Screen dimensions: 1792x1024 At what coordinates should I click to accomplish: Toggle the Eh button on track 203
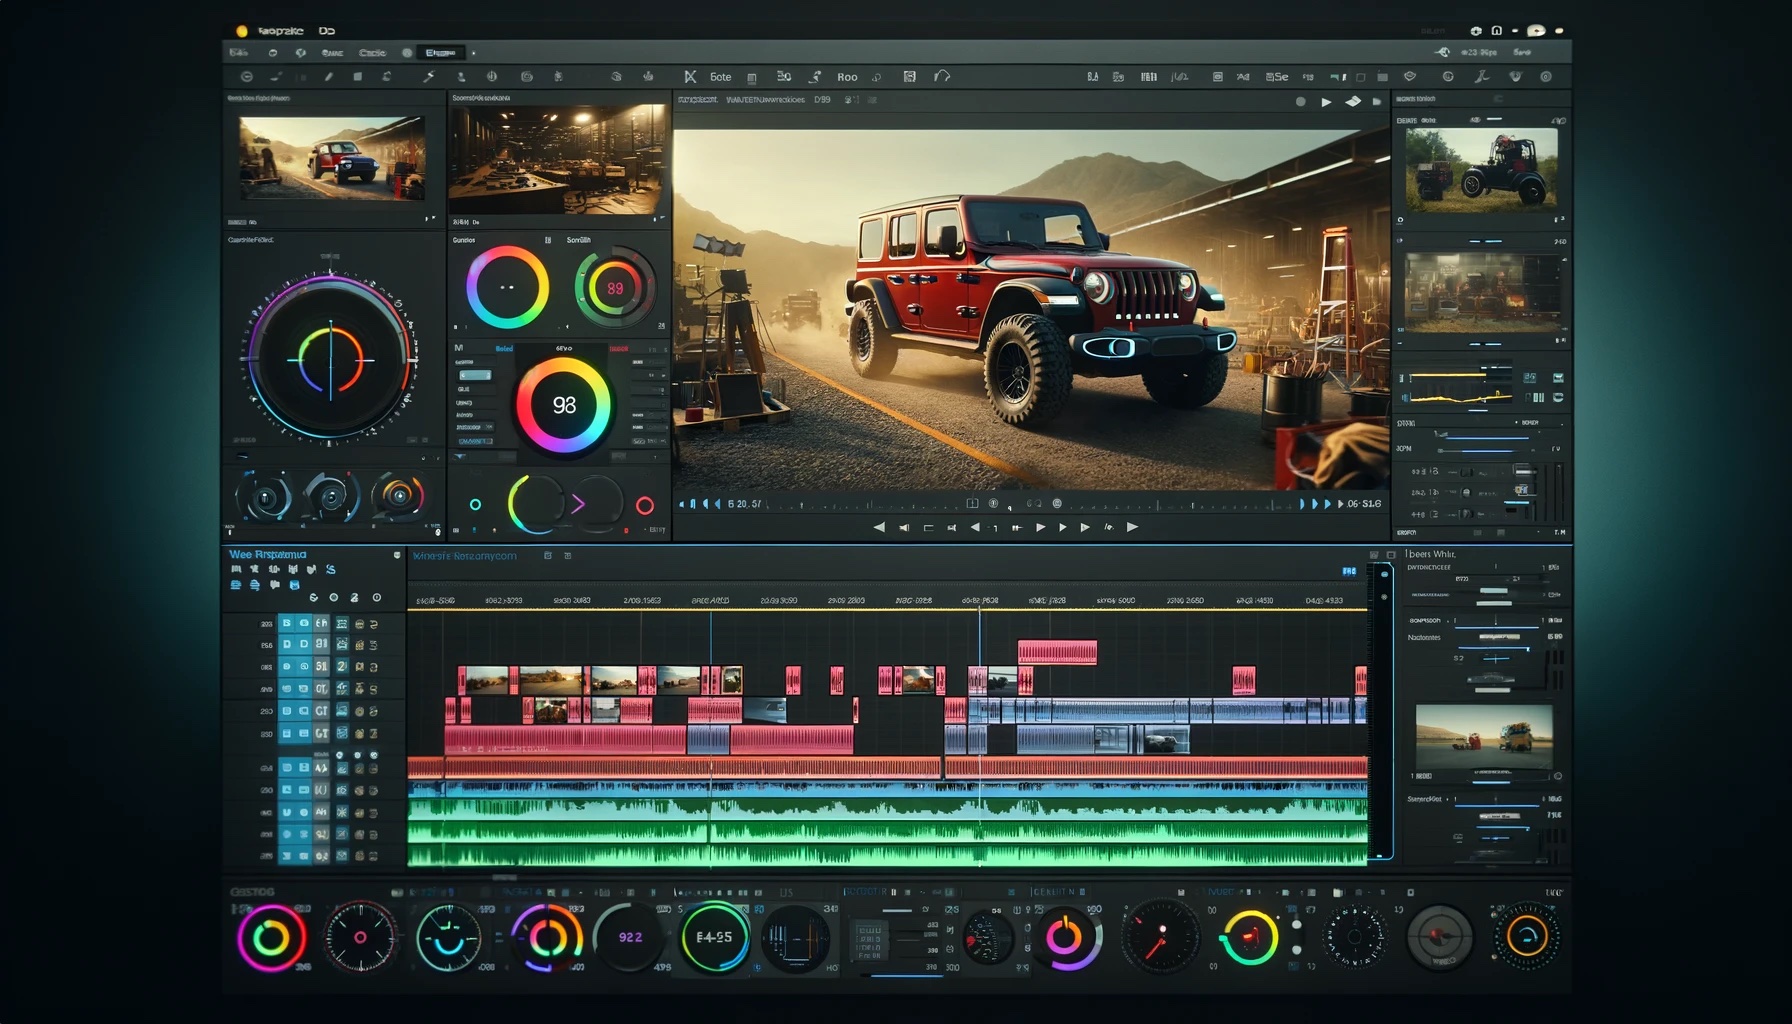point(321,623)
